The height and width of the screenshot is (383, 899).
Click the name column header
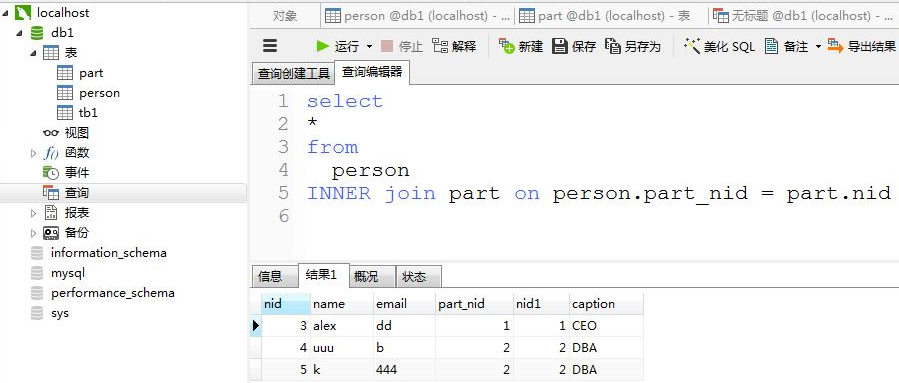point(342,304)
